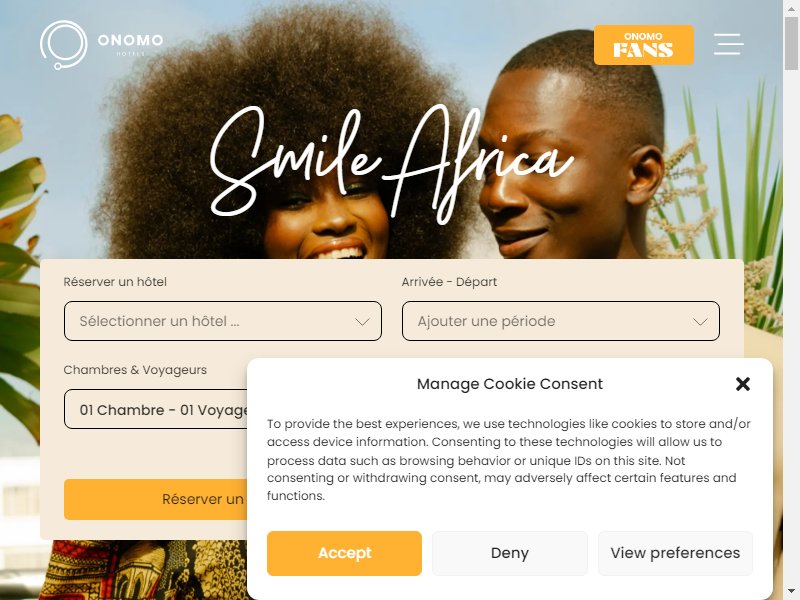800x600 pixels.
Task: Click the page vertical scrollbar thumb
Action: (791, 43)
